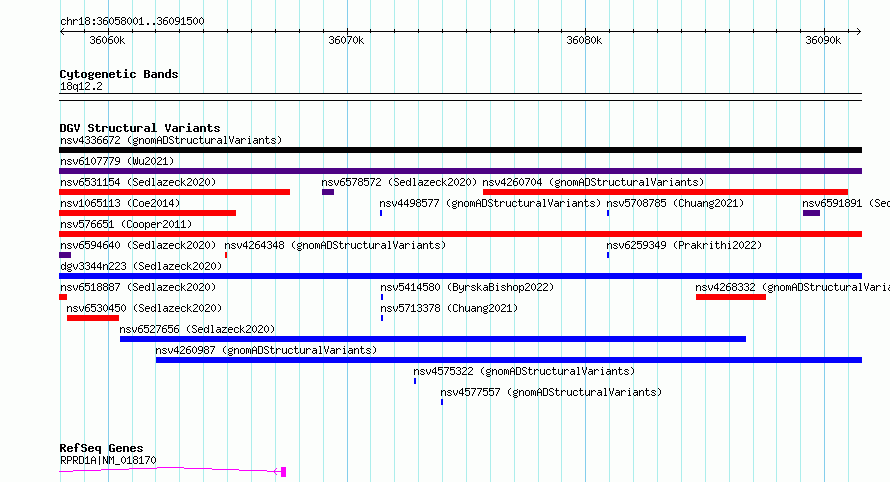Open the nsv4260987 (gnomADStructuralVariants) label
The height and width of the screenshot is (482, 890).
(x=266, y=350)
